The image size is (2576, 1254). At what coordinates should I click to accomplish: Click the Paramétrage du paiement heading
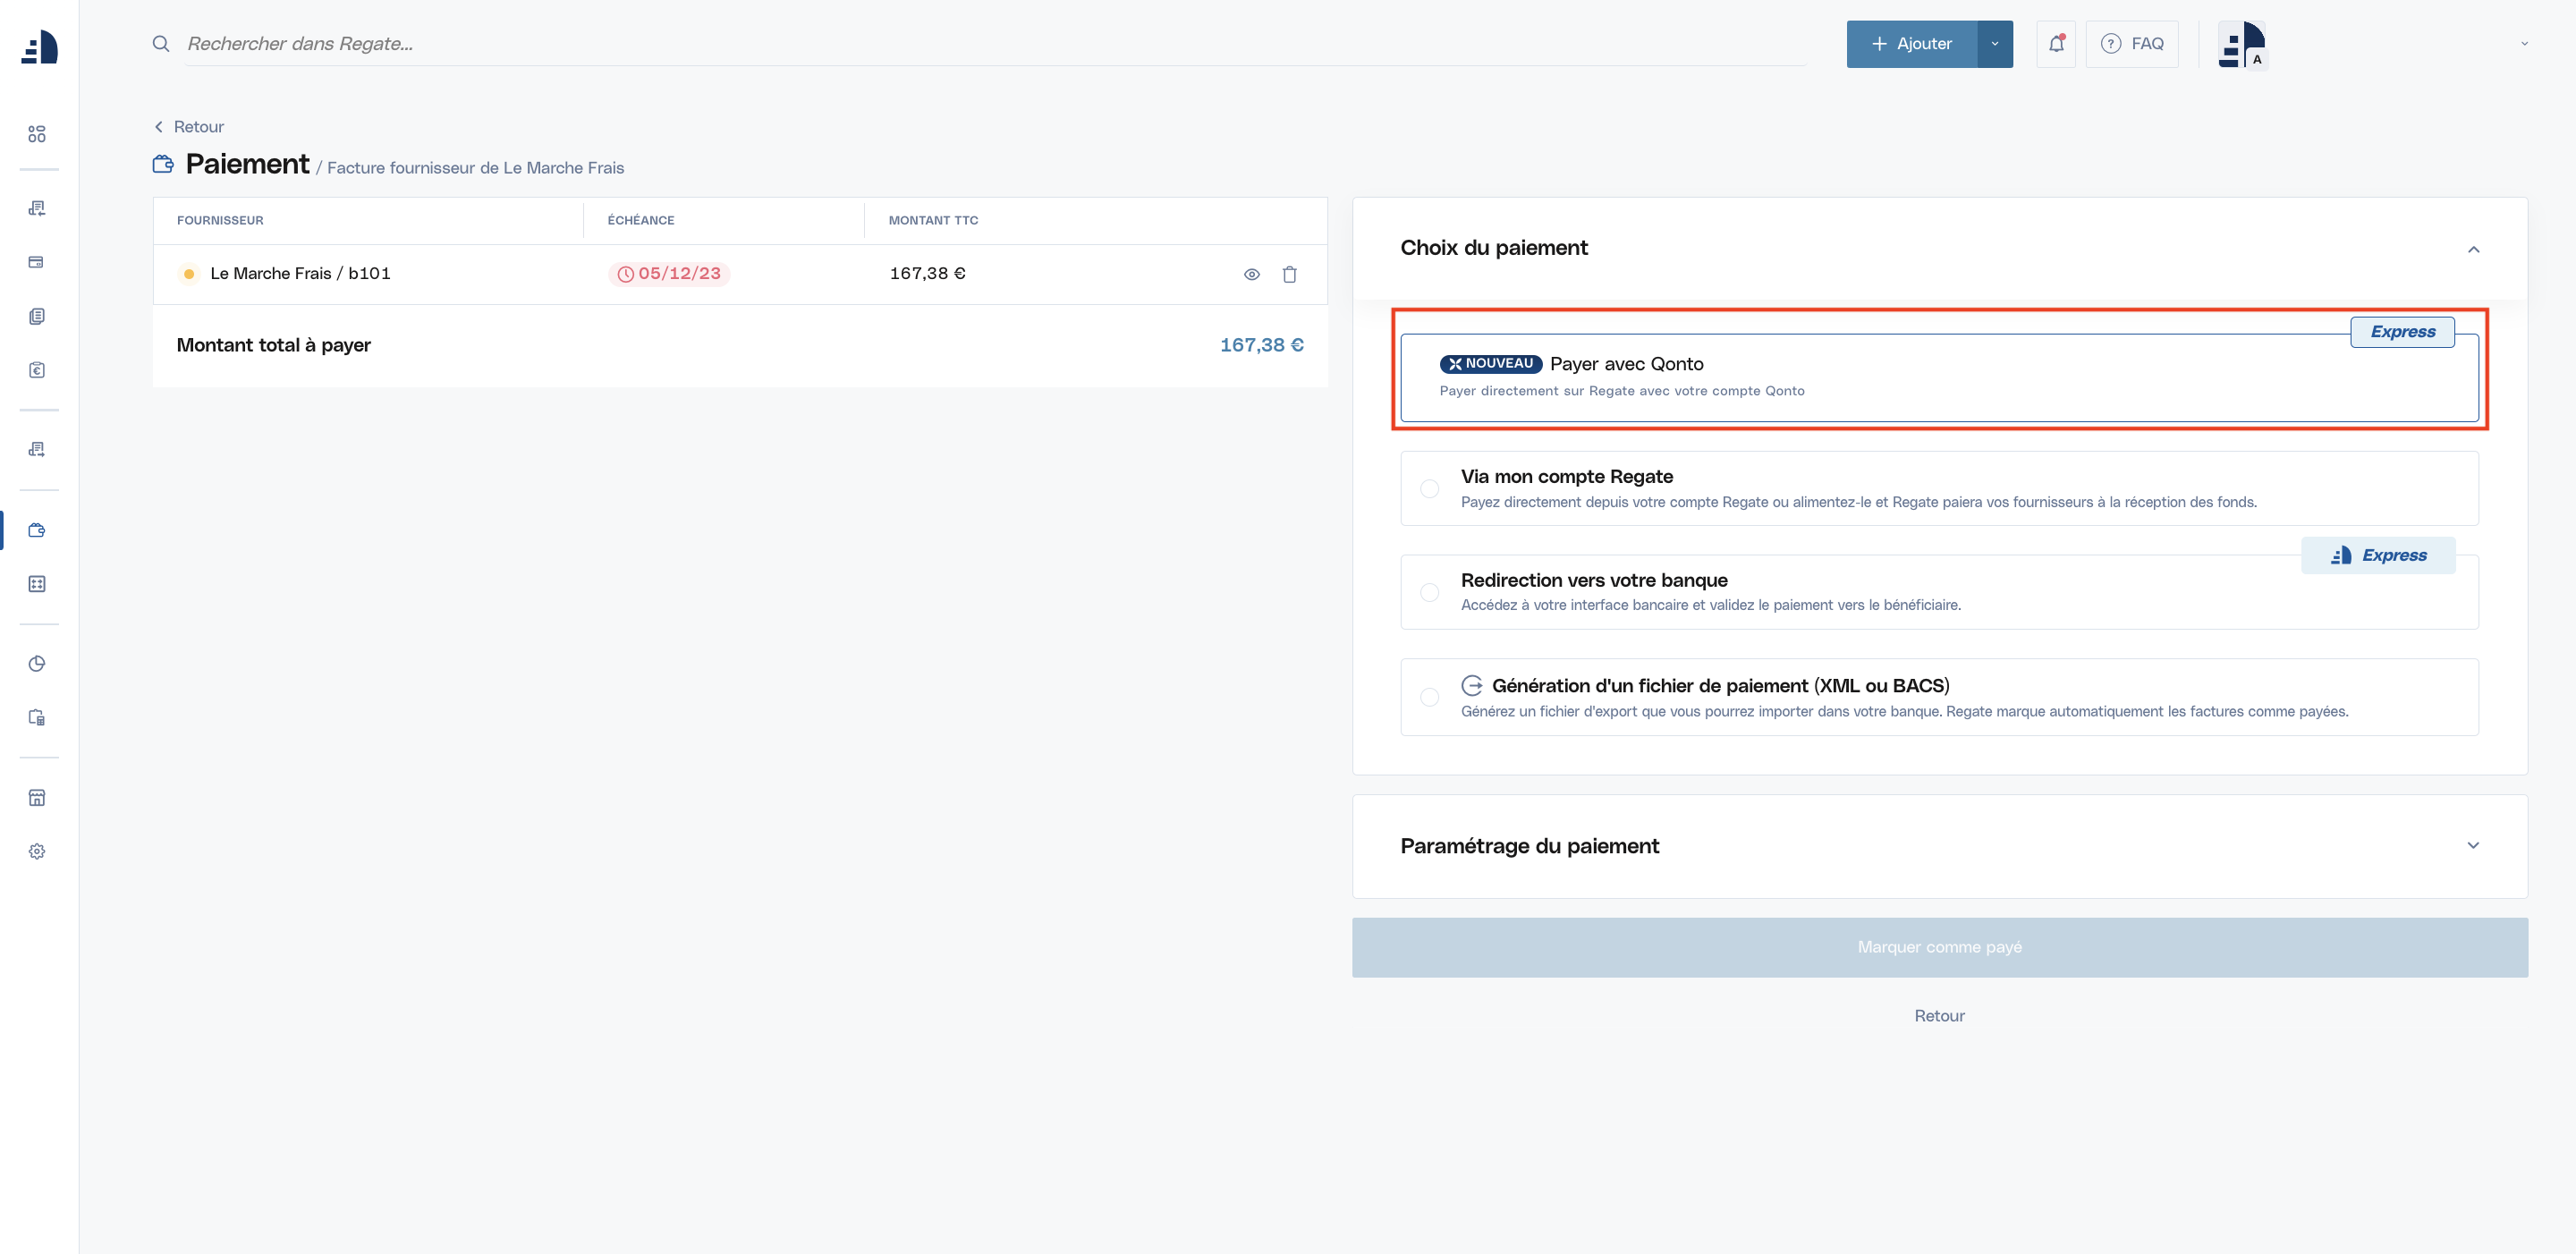point(1530,846)
